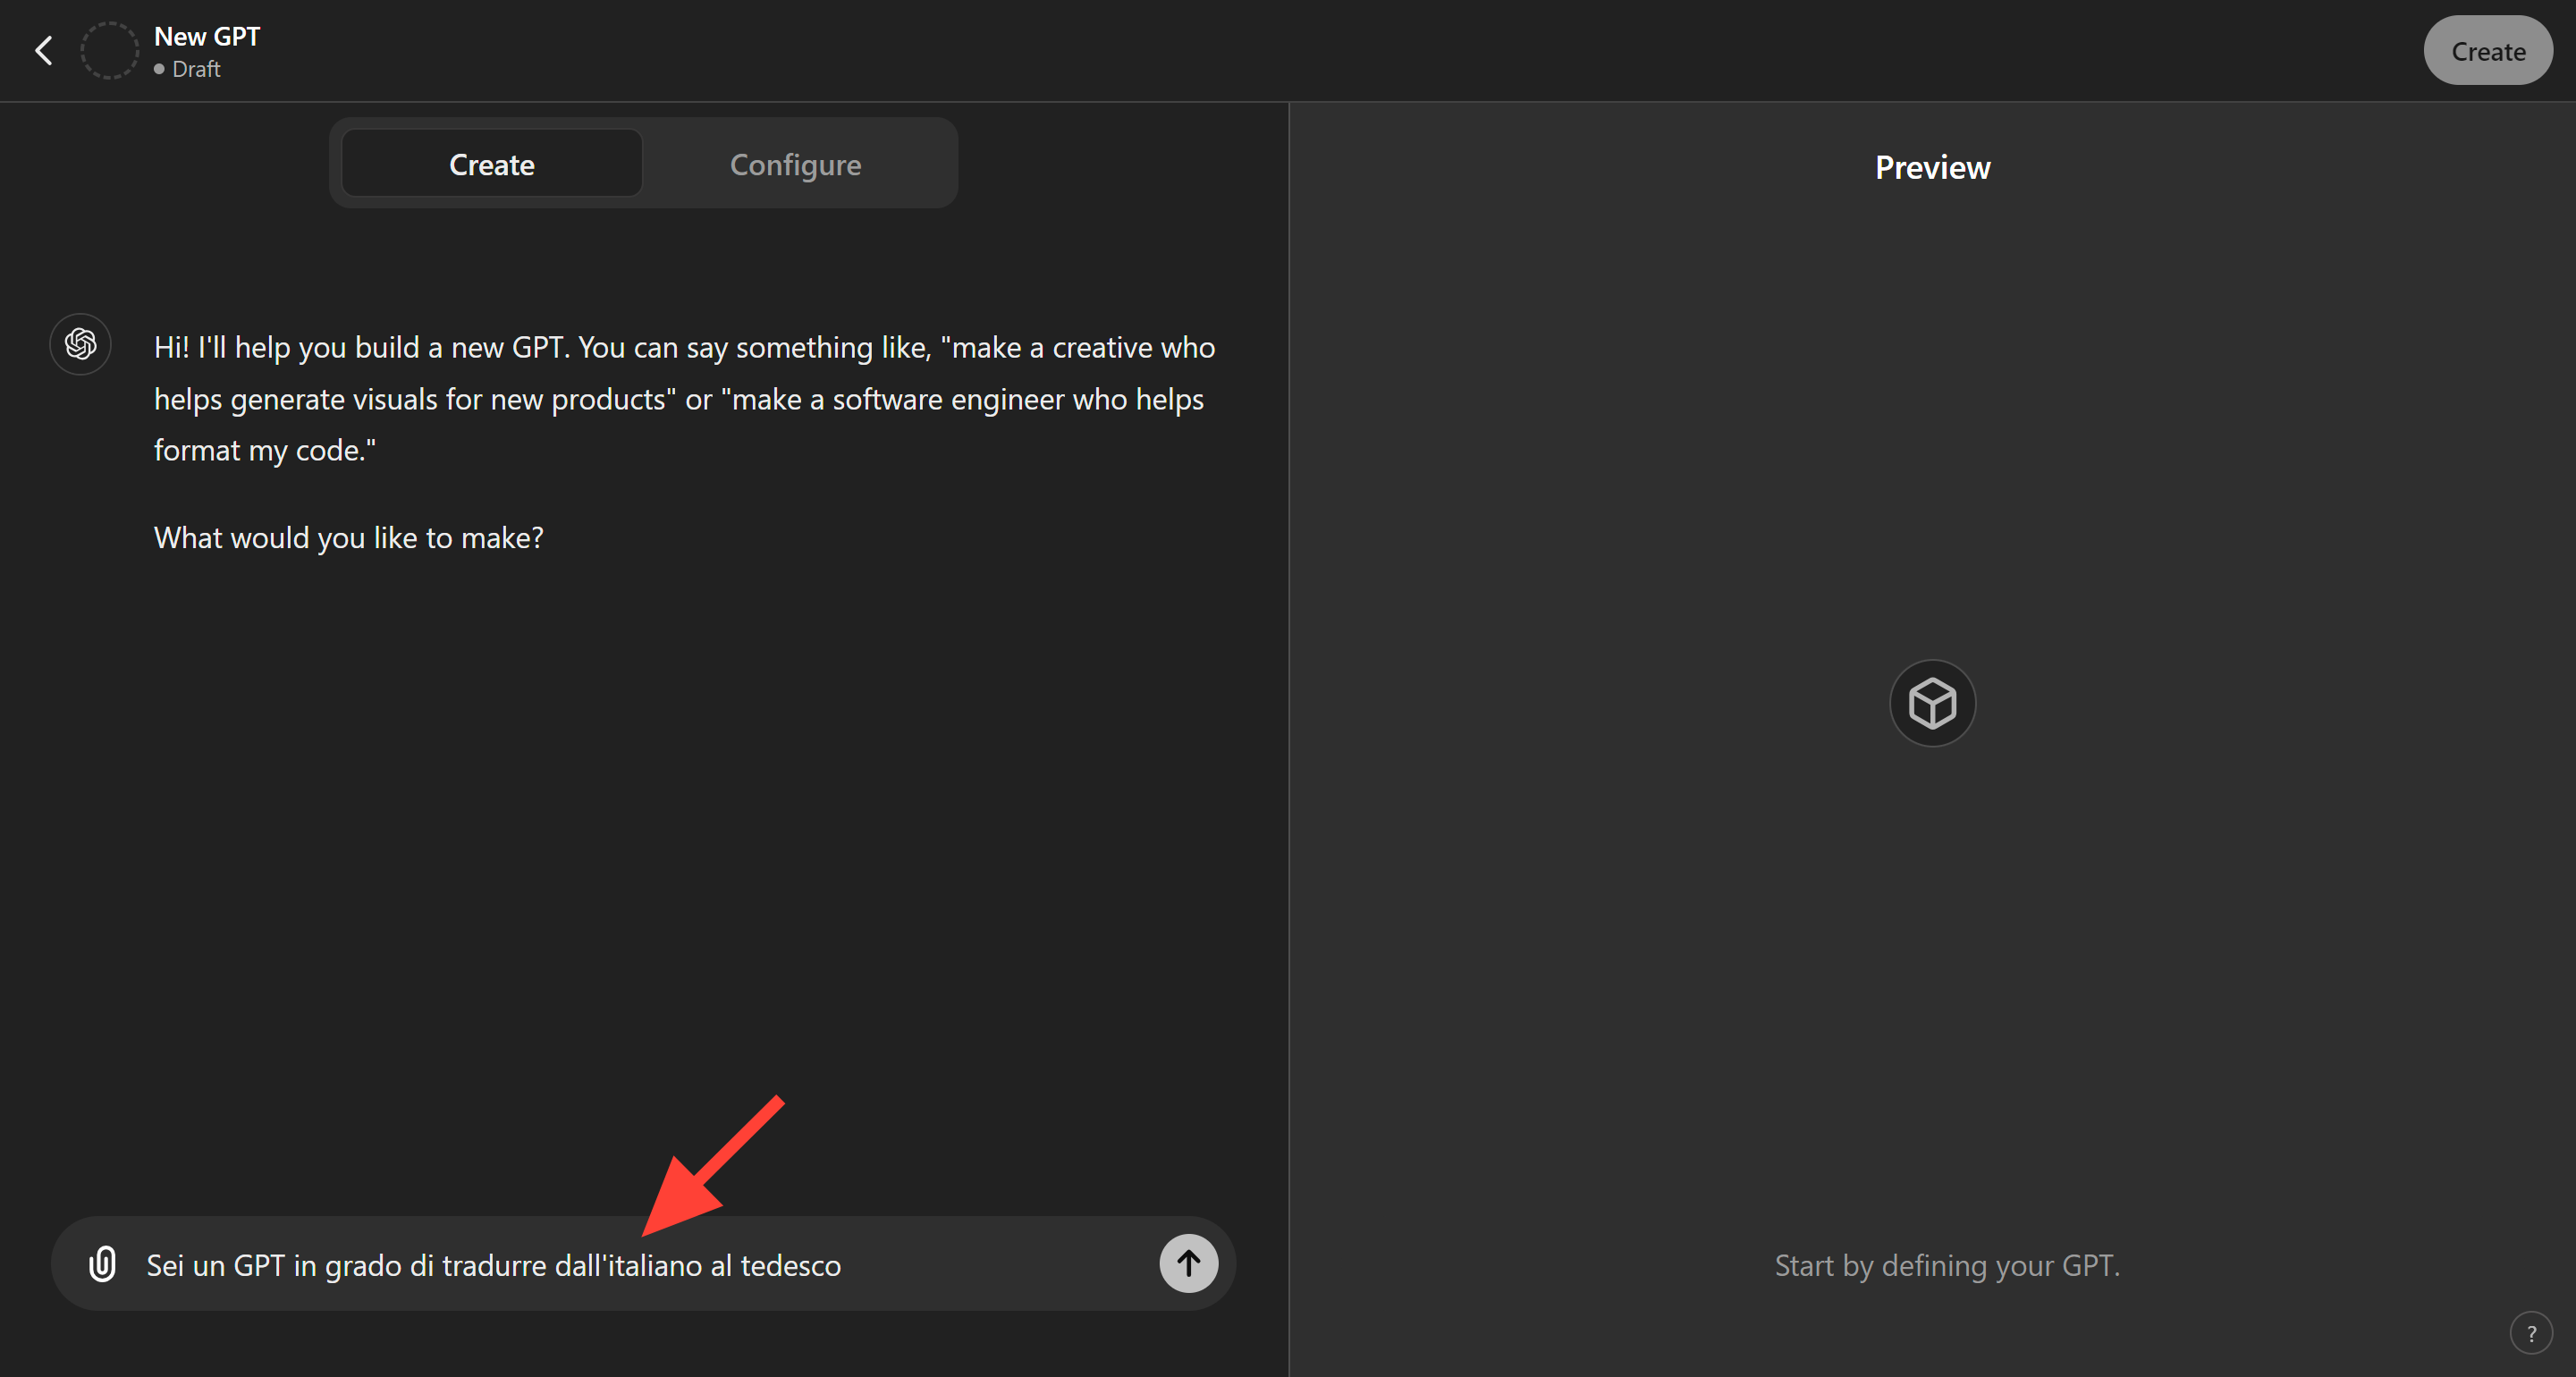Go back using the left arrow
Screen dimensions: 2576x1377
click(43, 51)
